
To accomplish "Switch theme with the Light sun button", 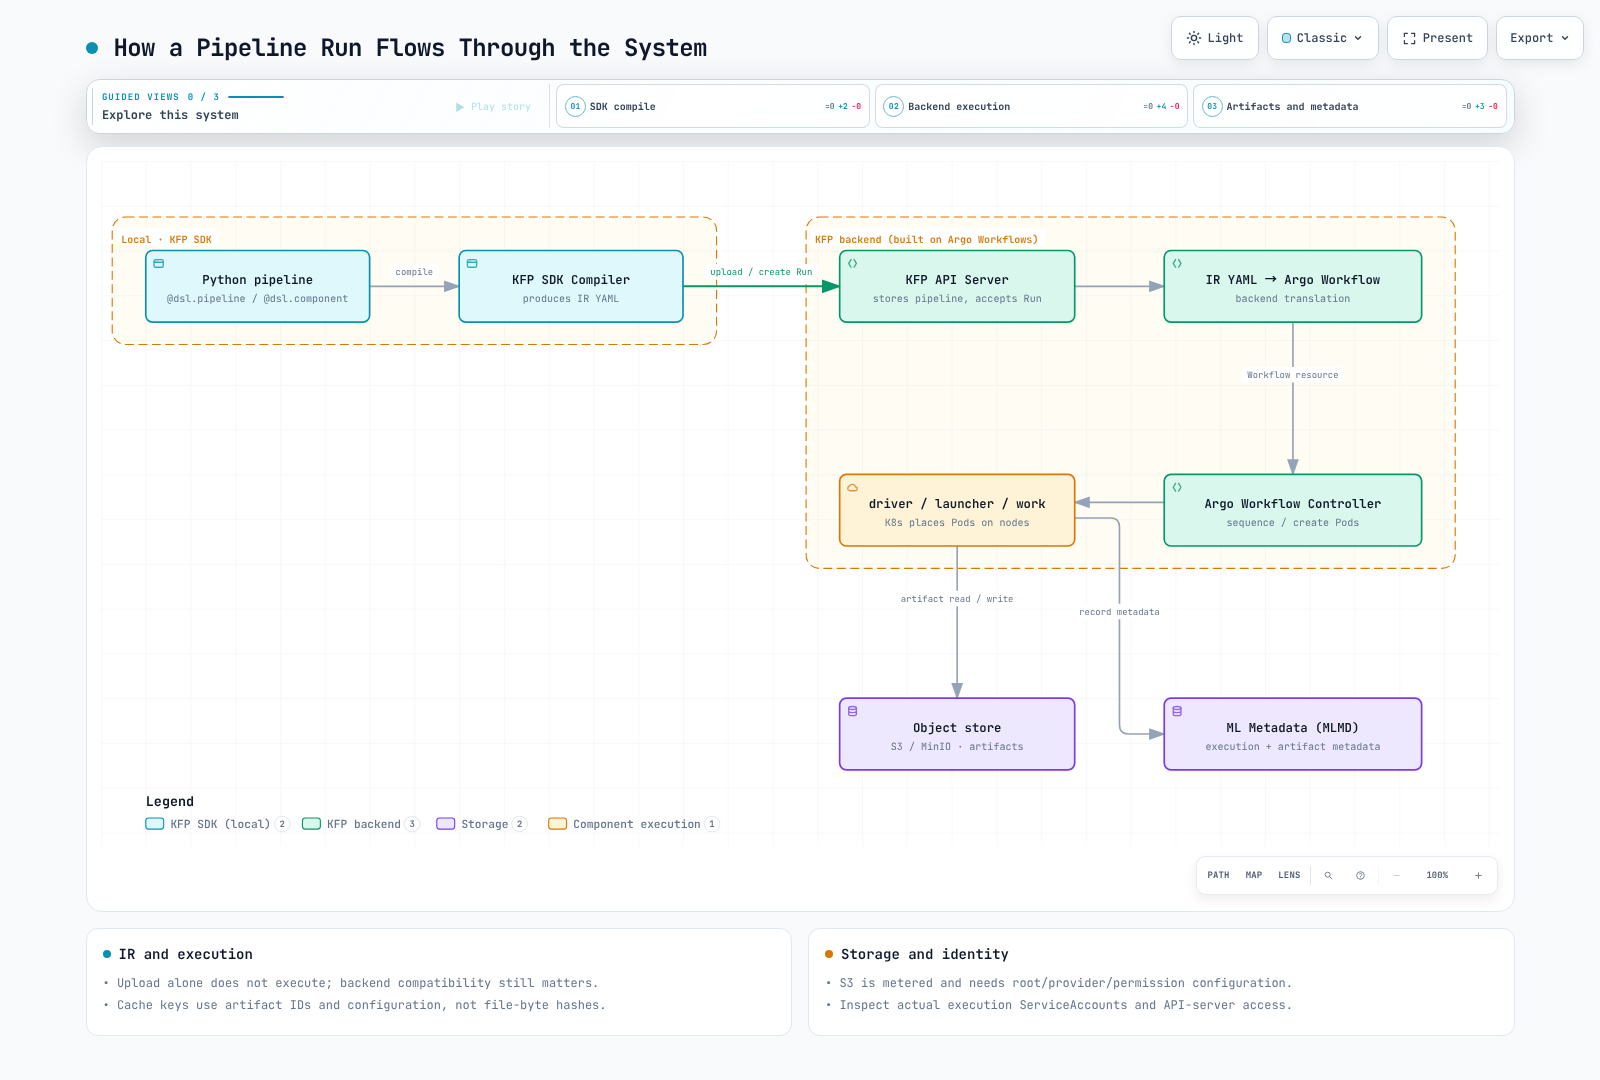I will 1215,38.
